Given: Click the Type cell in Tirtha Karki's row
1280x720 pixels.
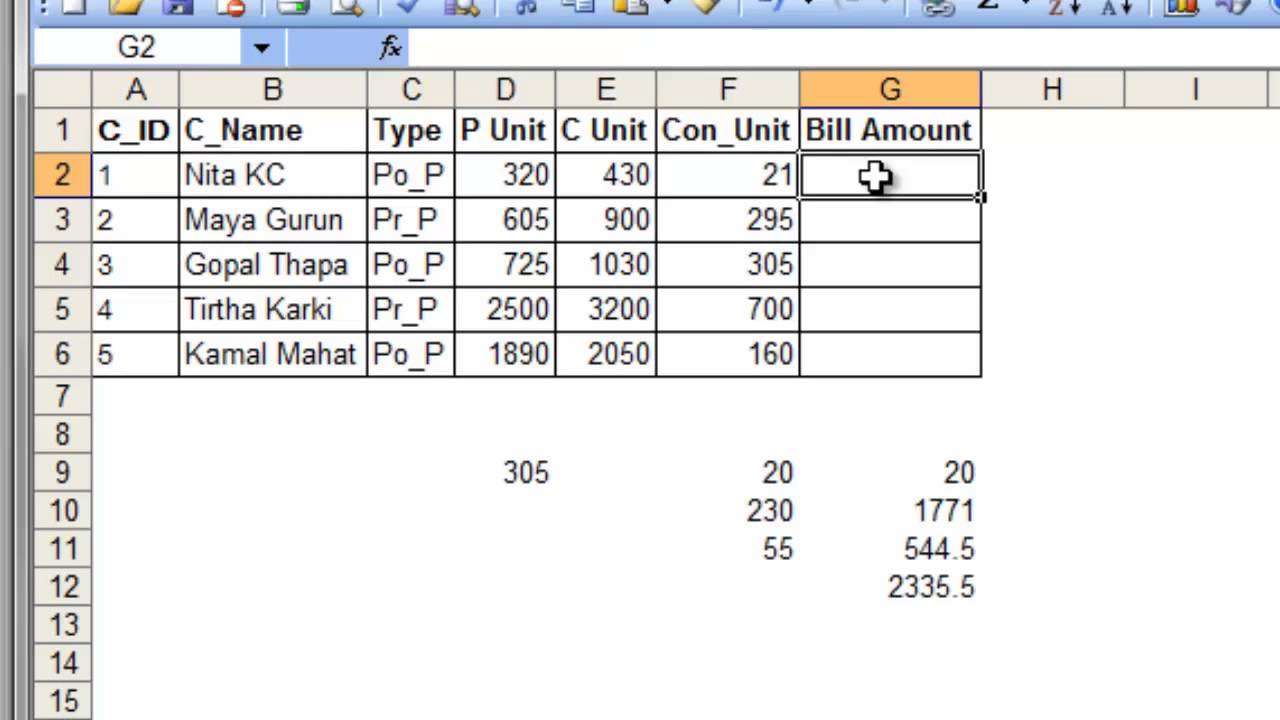Looking at the screenshot, I should coord(411,310).
